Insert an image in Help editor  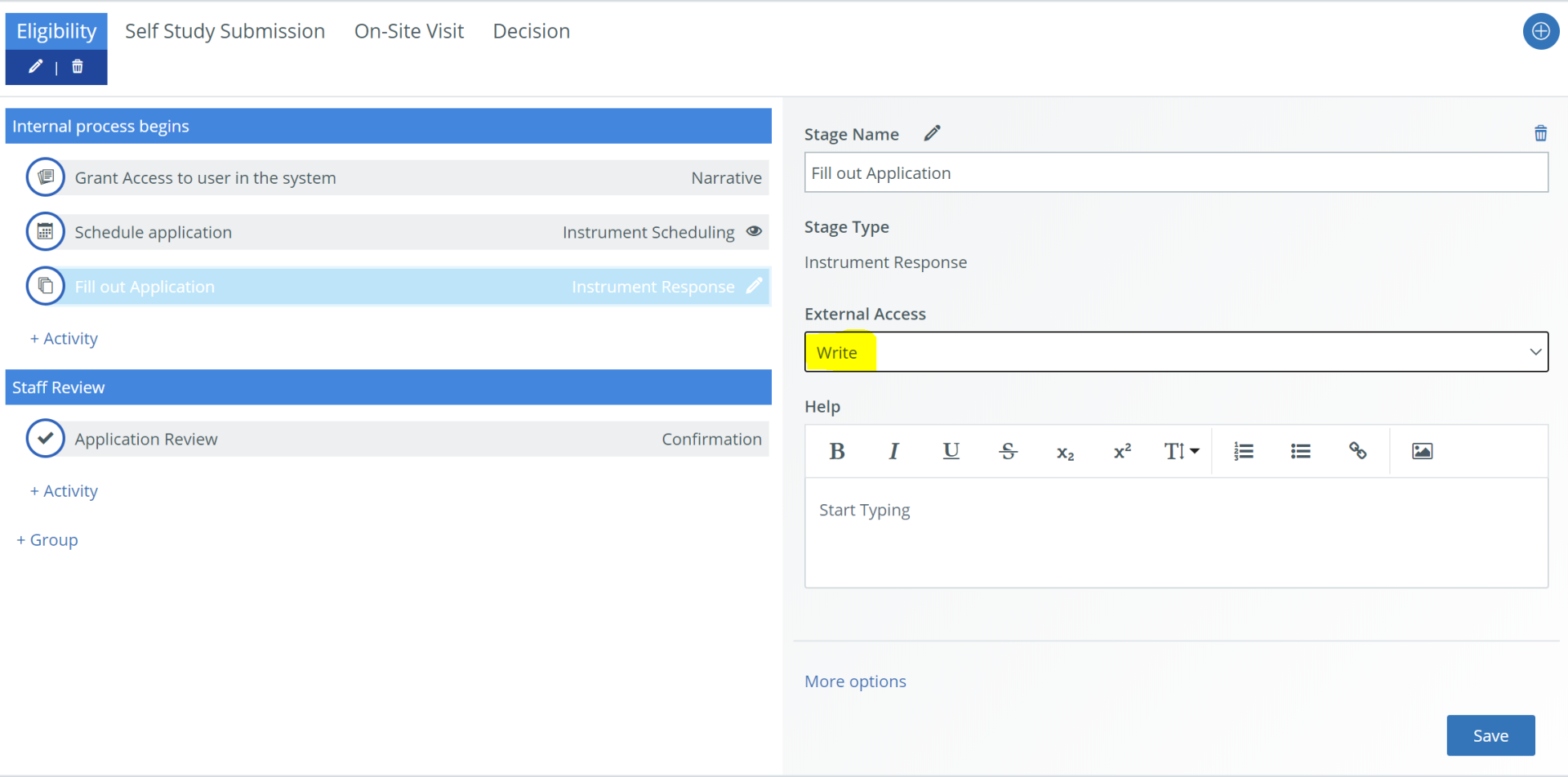pos(1422,451)
